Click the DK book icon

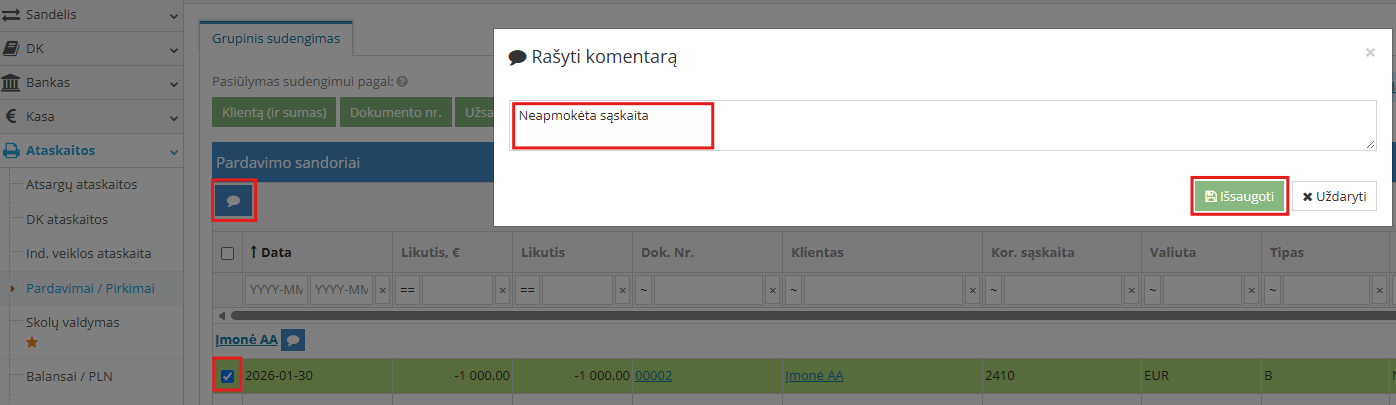11,48
